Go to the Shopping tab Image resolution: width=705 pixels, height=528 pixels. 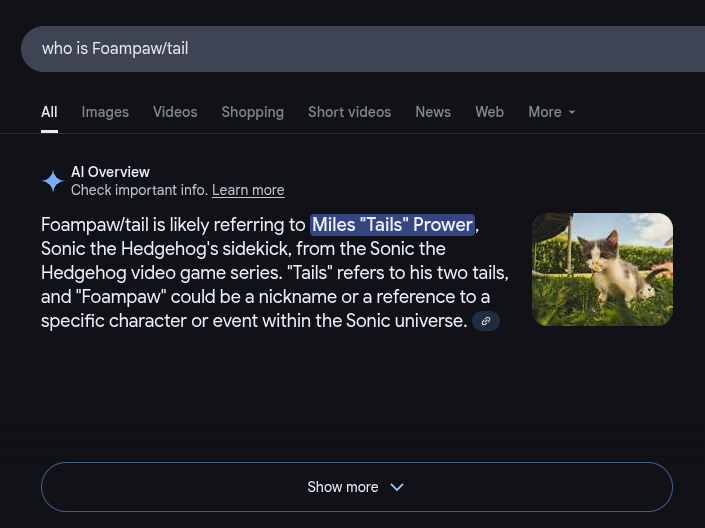pos(253,112)
